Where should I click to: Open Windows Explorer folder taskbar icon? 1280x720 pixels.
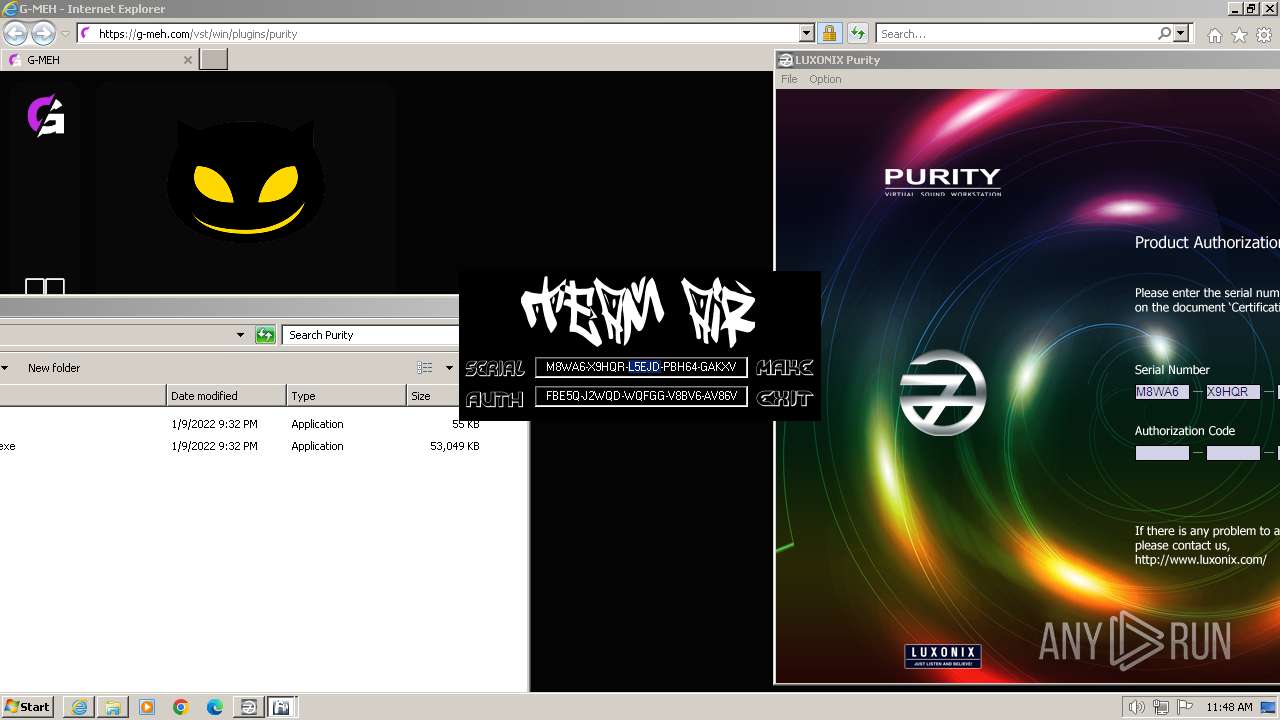point(113,707)
